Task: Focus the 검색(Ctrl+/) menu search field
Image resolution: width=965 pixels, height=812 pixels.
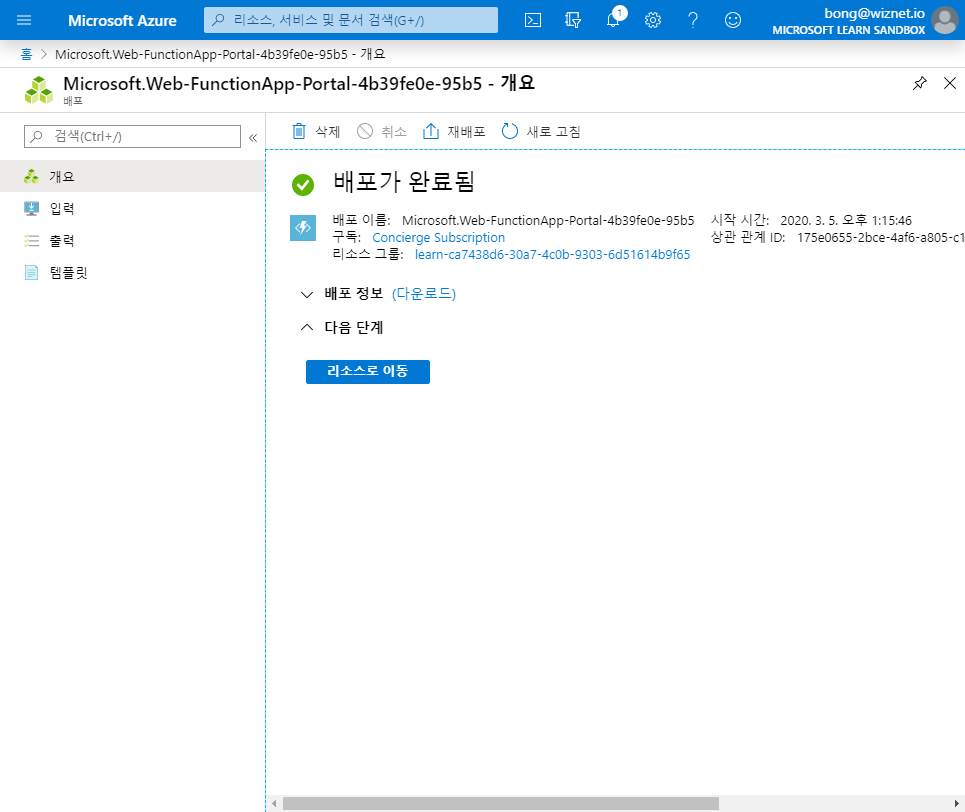Action: coord(132,137)
